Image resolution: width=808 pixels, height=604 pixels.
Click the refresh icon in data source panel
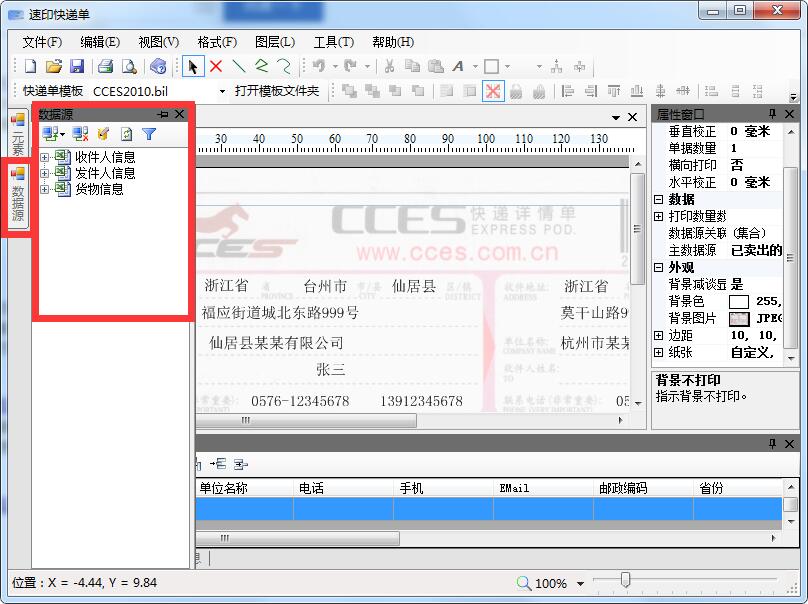click(x=126, y=134)
